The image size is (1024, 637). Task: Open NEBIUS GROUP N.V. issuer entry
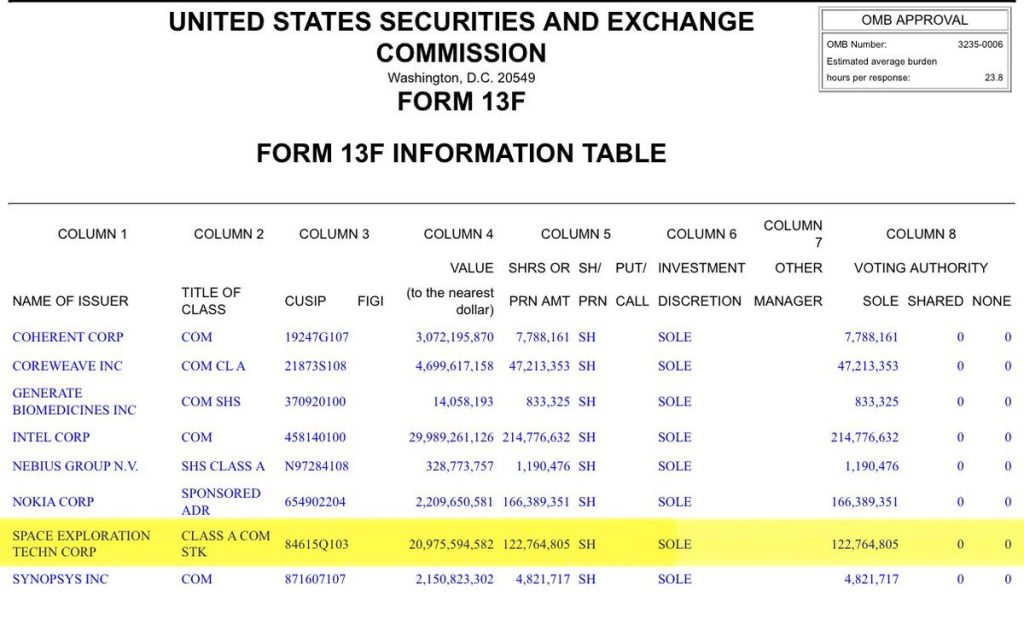pyautogui.click(x=75, y=466)
